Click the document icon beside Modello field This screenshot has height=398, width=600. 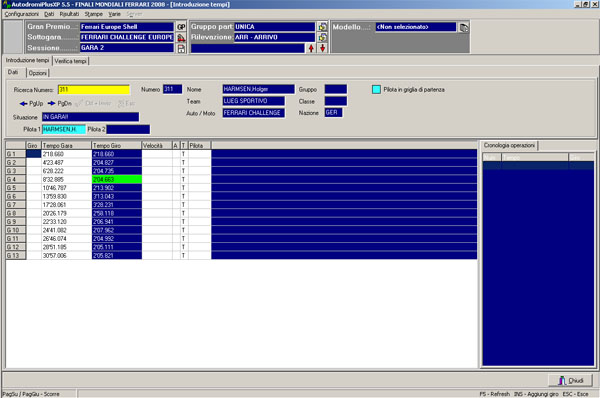point(463,28)
